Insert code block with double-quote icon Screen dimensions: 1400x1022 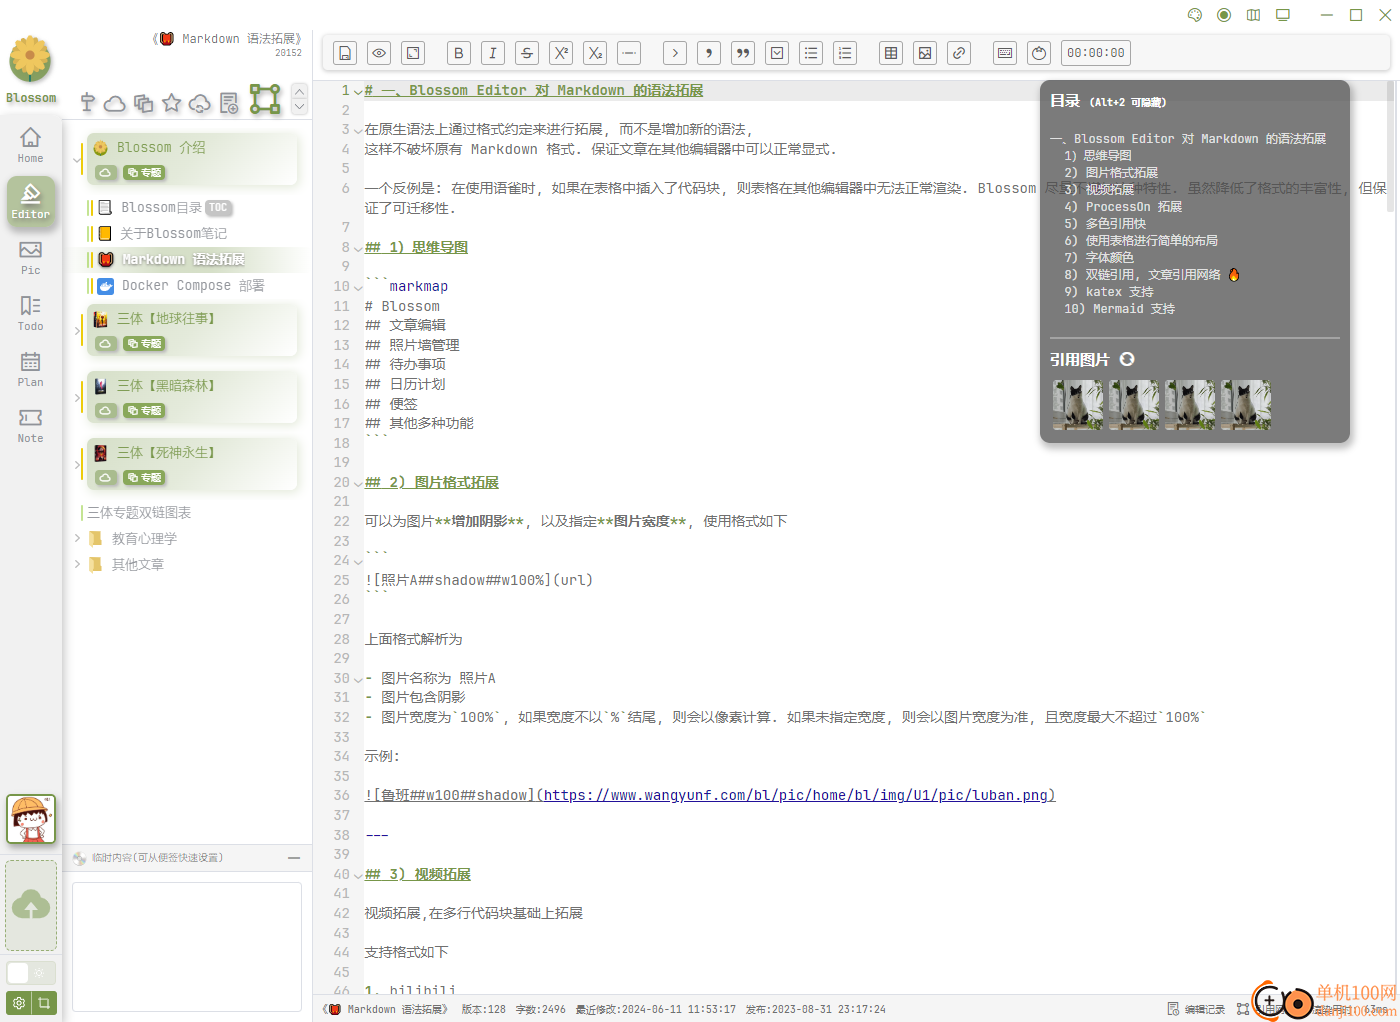click(x=743, y=53)
